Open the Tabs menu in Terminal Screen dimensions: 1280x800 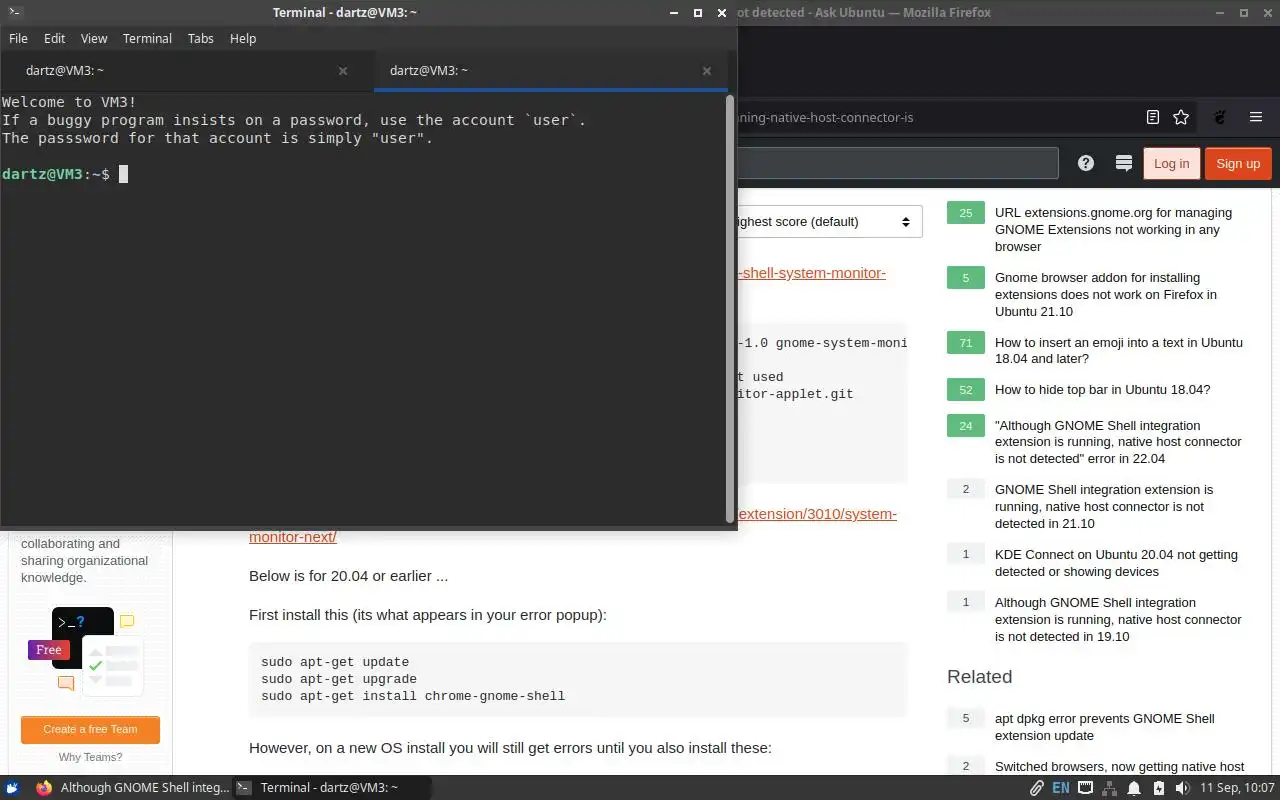pos(200,38)
